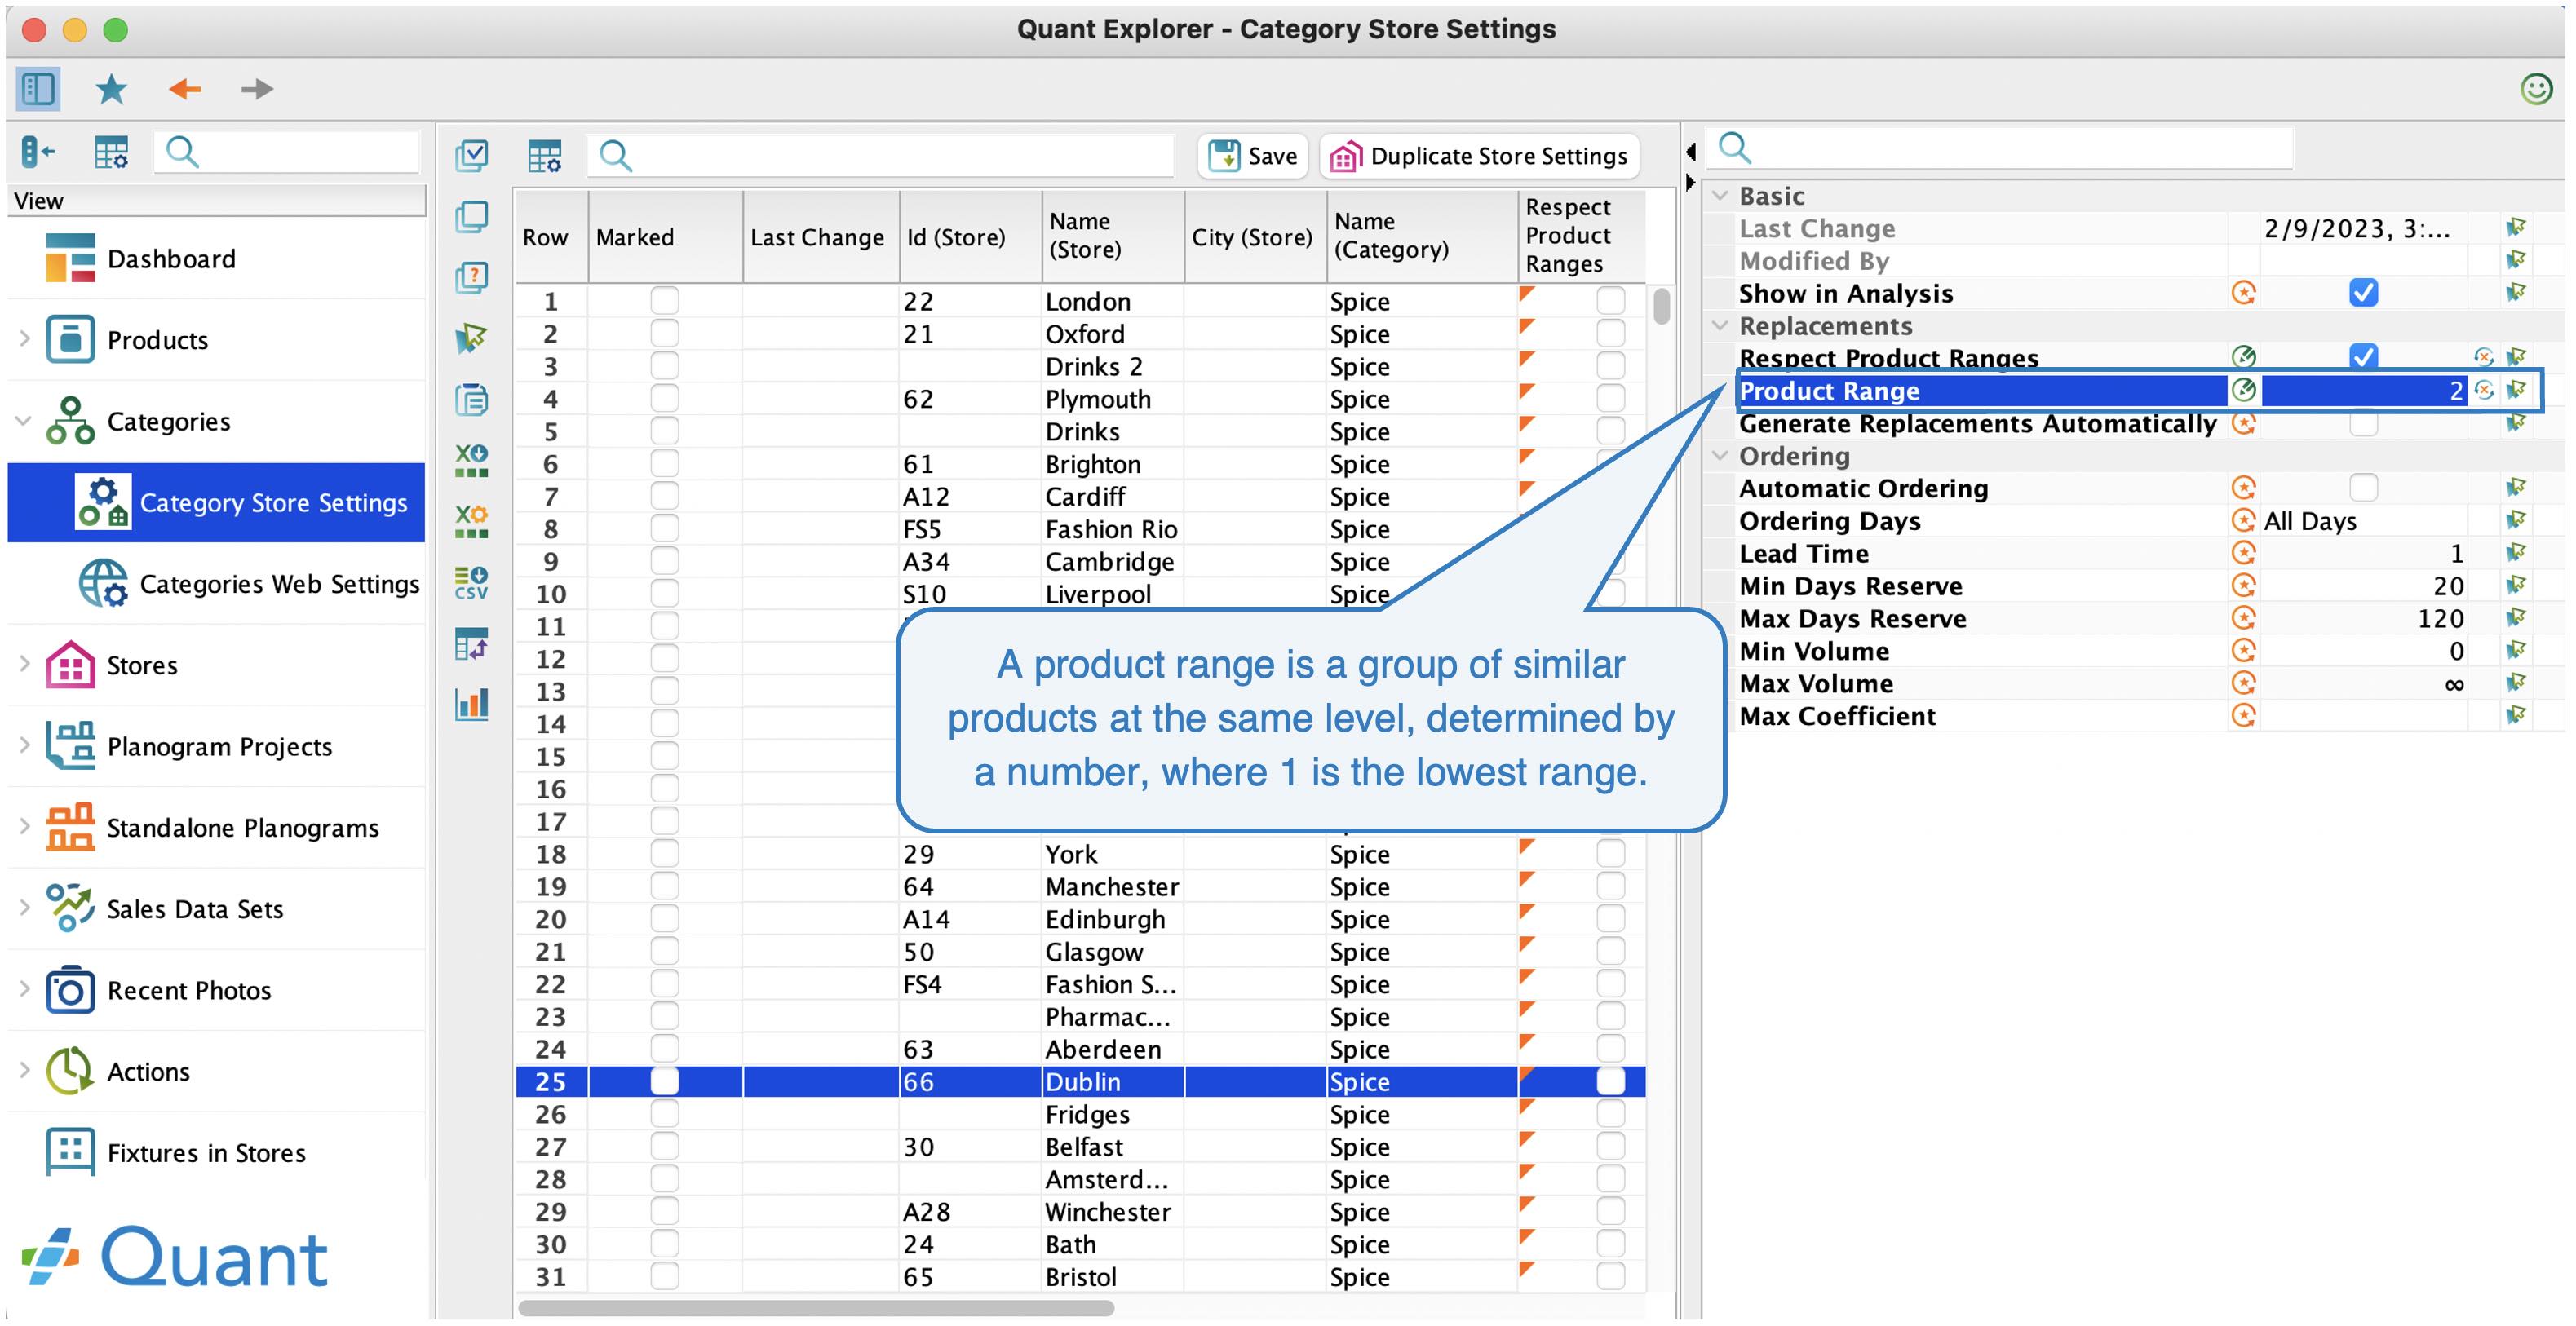Image resolution: width=2576 pixels, height=1326 pixels.
Task: Collapse the view tree using the left toolbar icon
Action: tap(37, 152)
